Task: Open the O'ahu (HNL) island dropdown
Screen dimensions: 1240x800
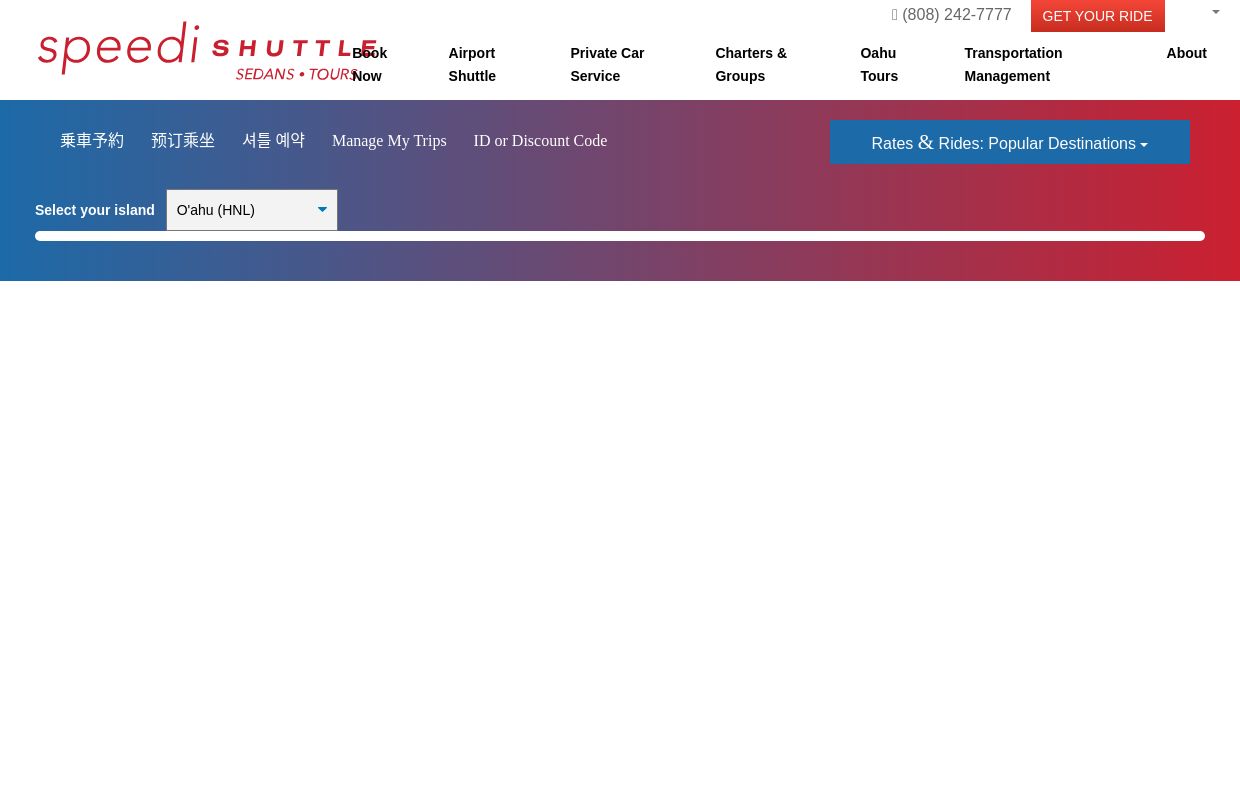Action: pyautogui.click(x=252, y=210)
